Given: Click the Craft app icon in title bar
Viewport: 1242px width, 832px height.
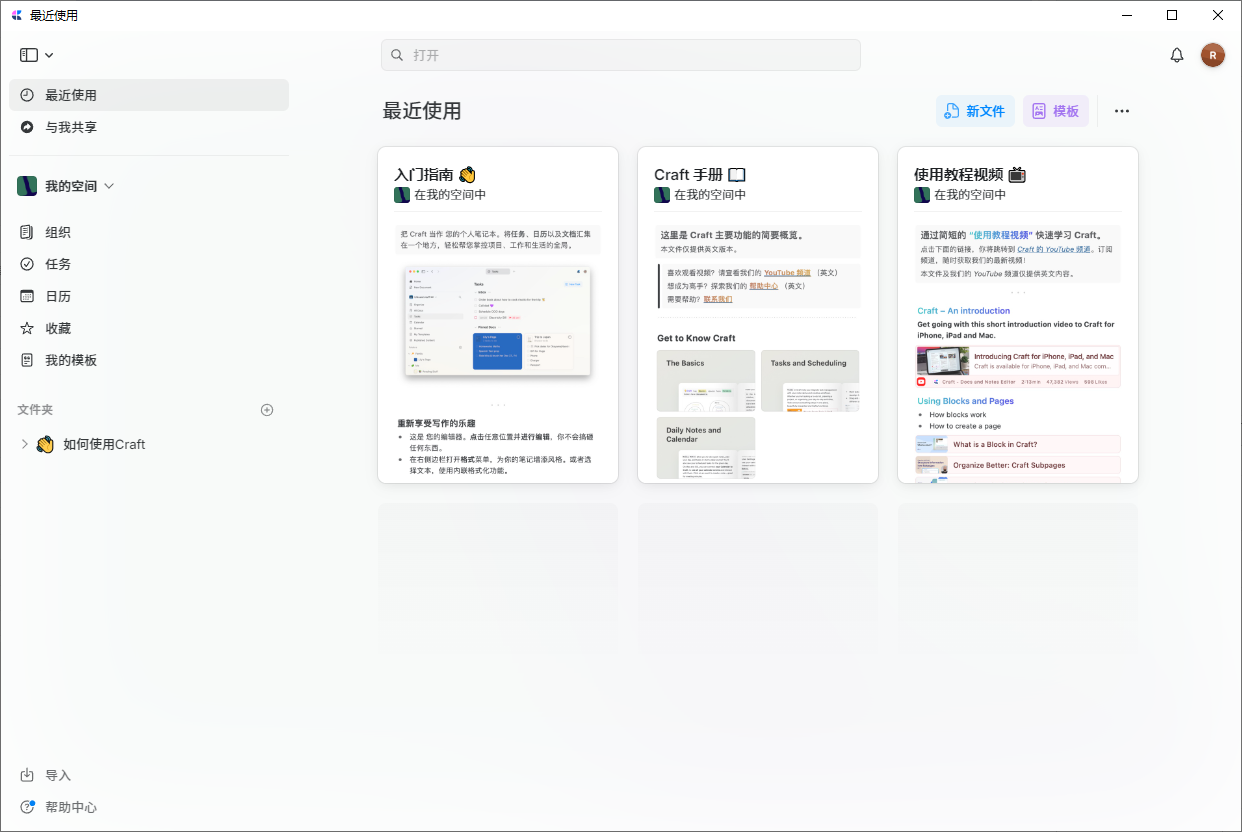Looking at the screenshot, I should coord(16,15).
